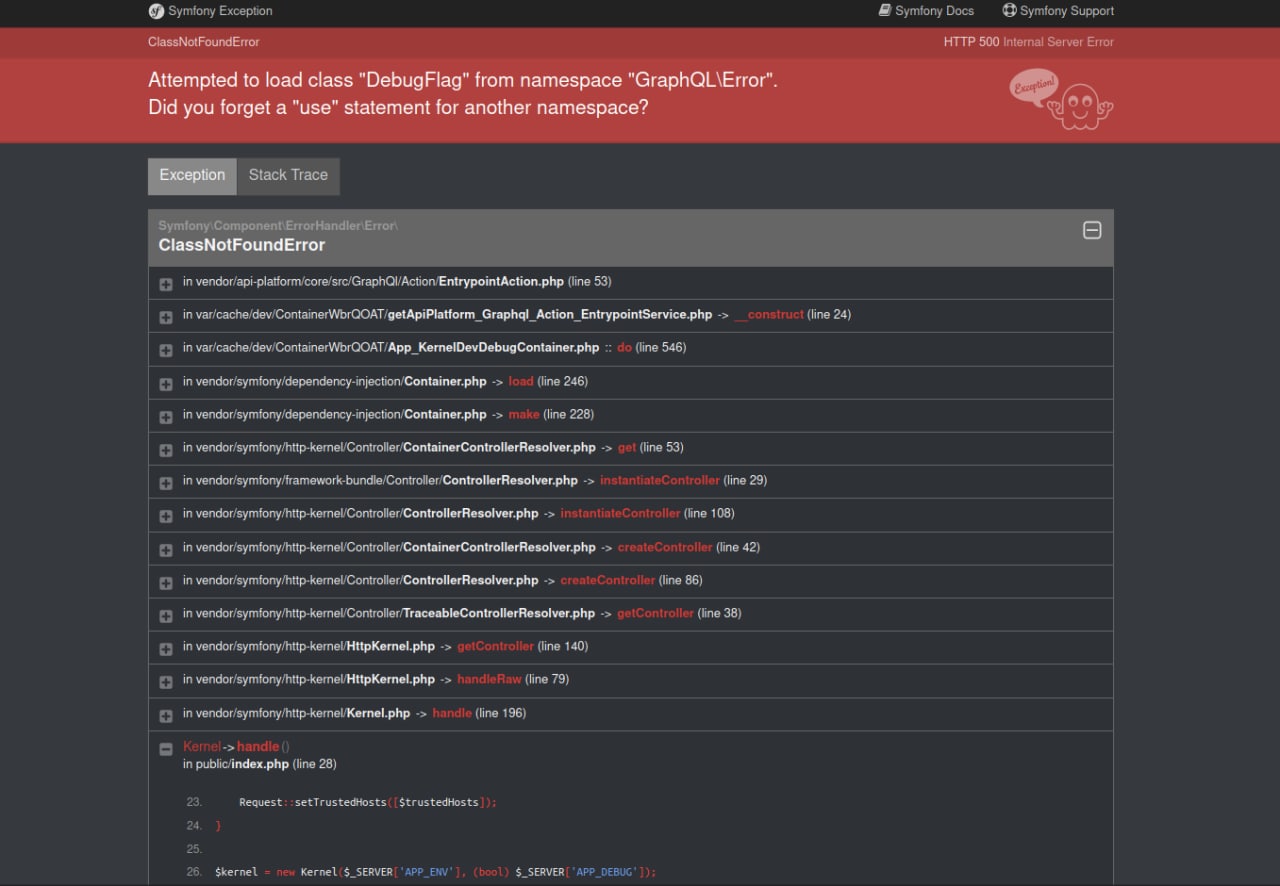The width and height of the screenshot is (1280, 886).
Task: Open the Symfony Docs link
Action: 925,11
